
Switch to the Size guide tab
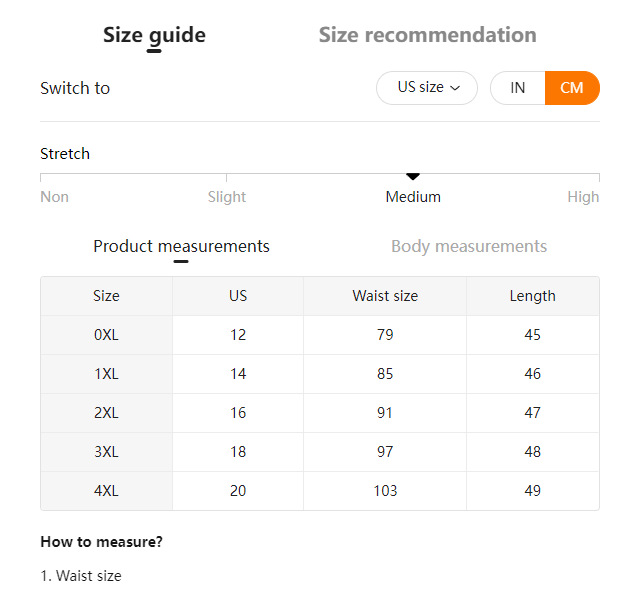click(x=154, y=35)
